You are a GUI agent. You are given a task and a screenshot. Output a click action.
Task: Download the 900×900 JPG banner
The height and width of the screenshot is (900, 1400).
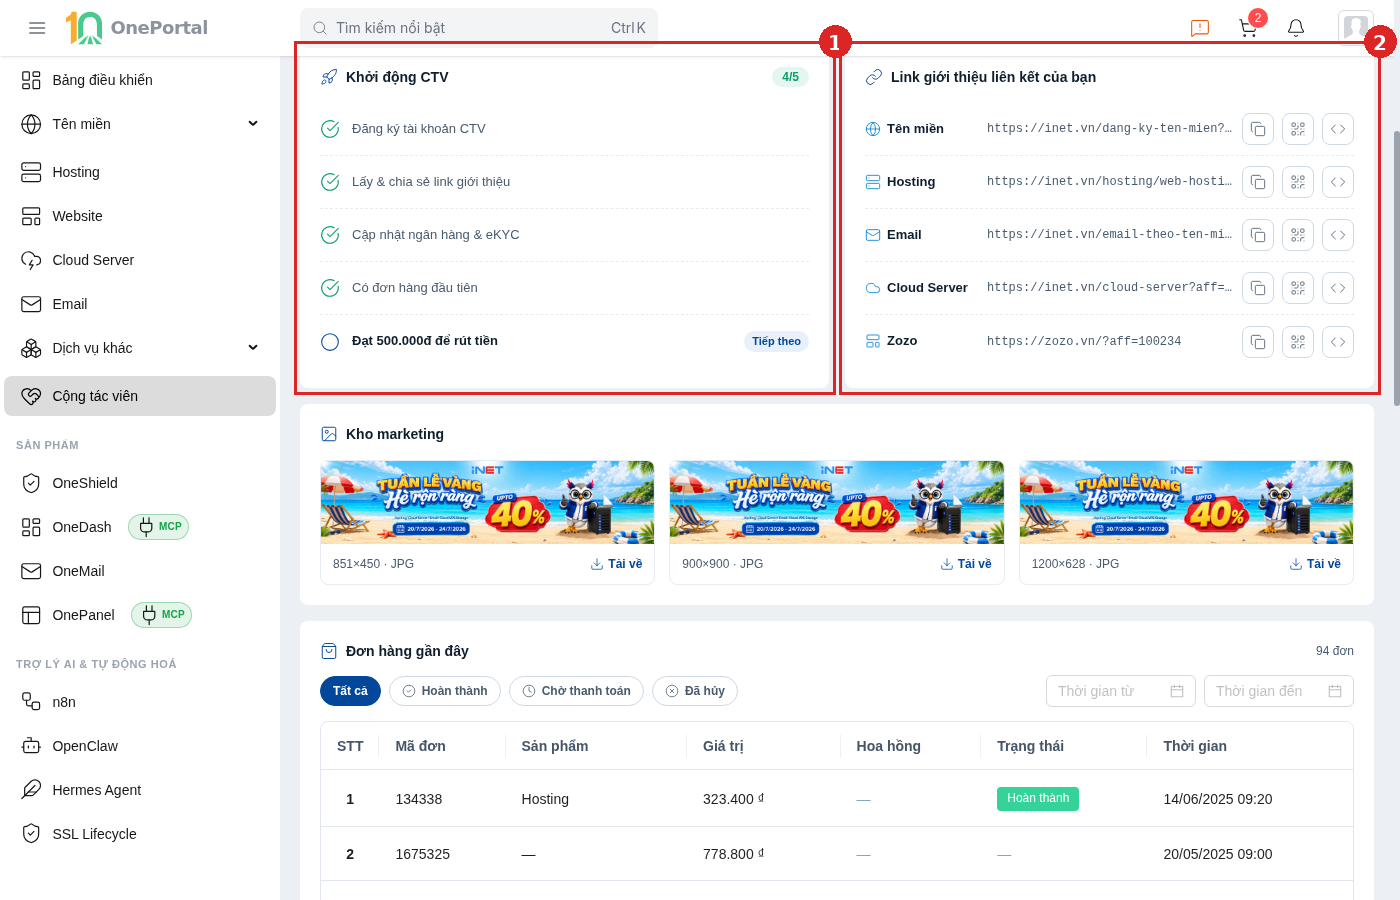tap(966, 564)
